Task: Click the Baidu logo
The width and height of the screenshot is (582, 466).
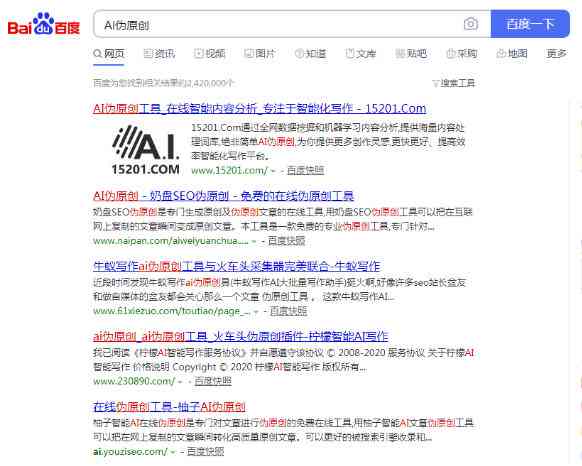Action: pos(44,24)
